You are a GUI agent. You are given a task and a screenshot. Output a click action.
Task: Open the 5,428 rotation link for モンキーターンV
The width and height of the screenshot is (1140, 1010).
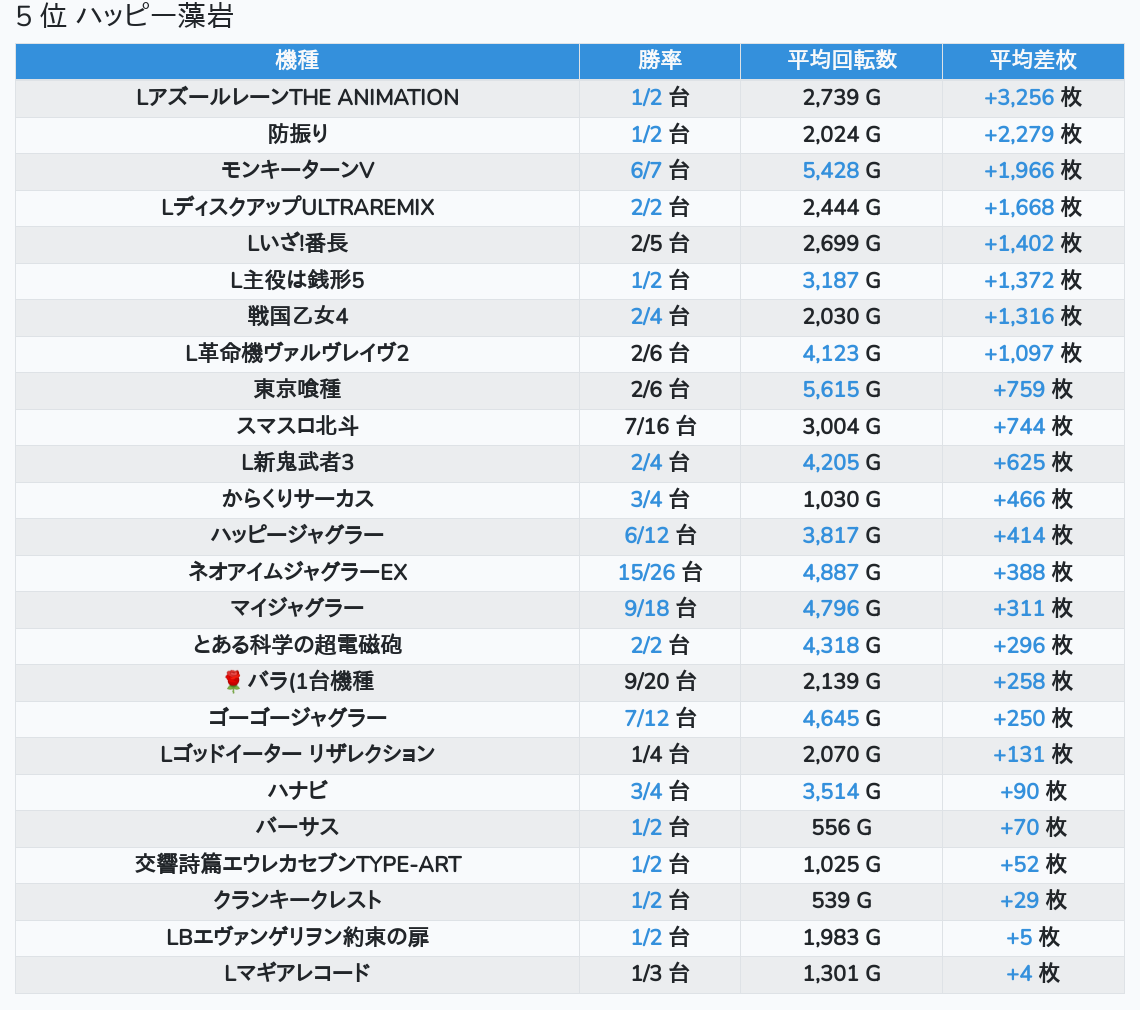pyautogui.click(x=830, y=171)
